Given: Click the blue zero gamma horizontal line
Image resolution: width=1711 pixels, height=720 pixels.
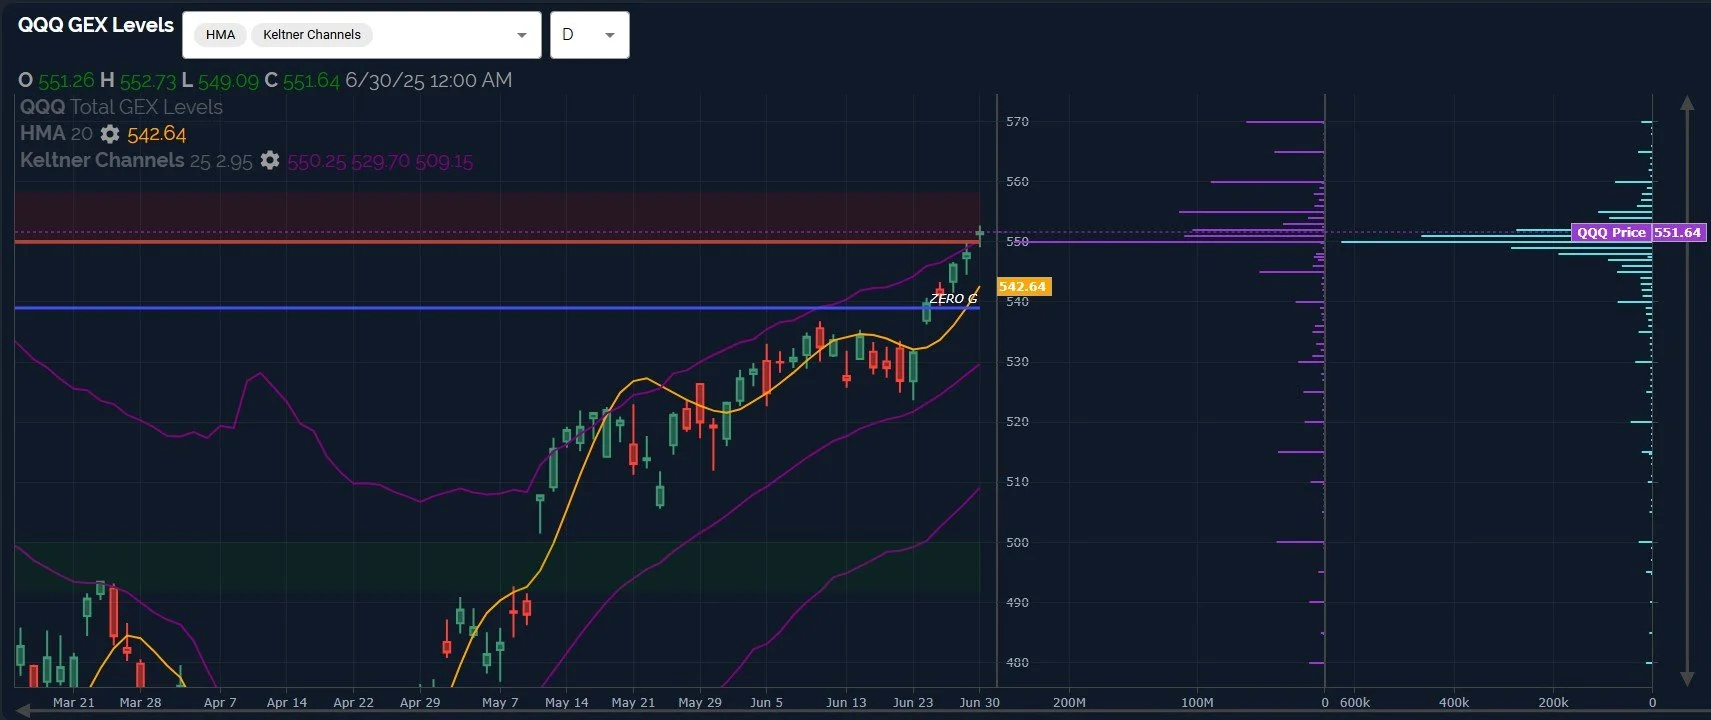Looking at the screenshot, I should (x=497, y=308).
